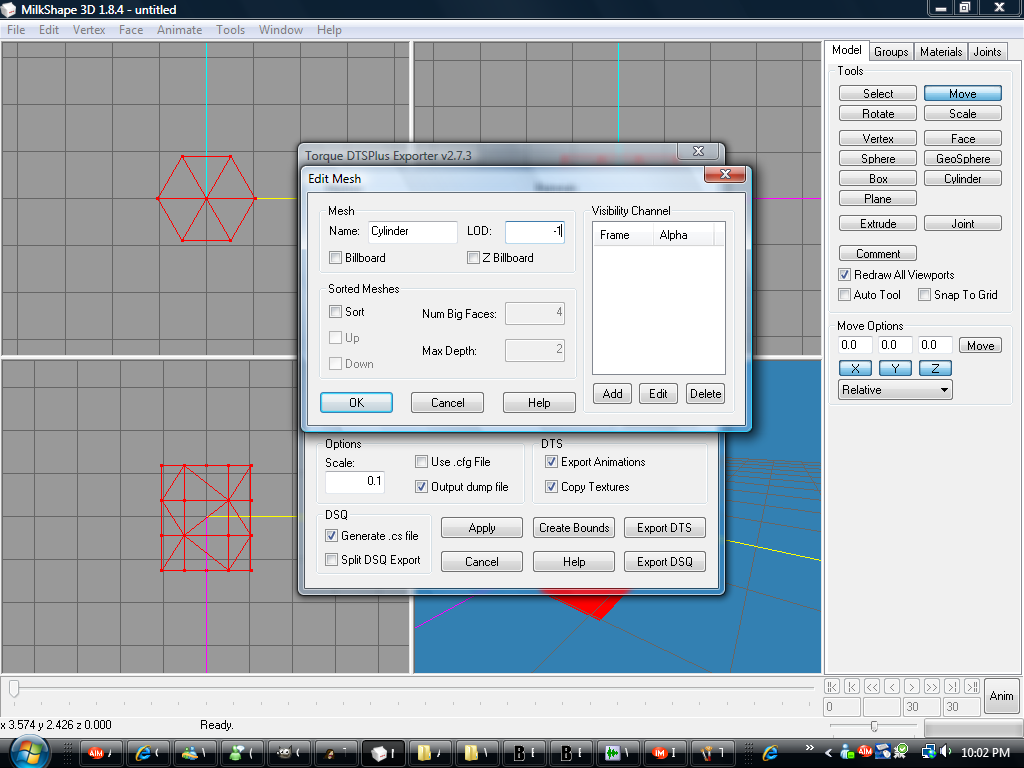Open the Tools menu
Screen dimensions: 1024x768
click(231, 30)
